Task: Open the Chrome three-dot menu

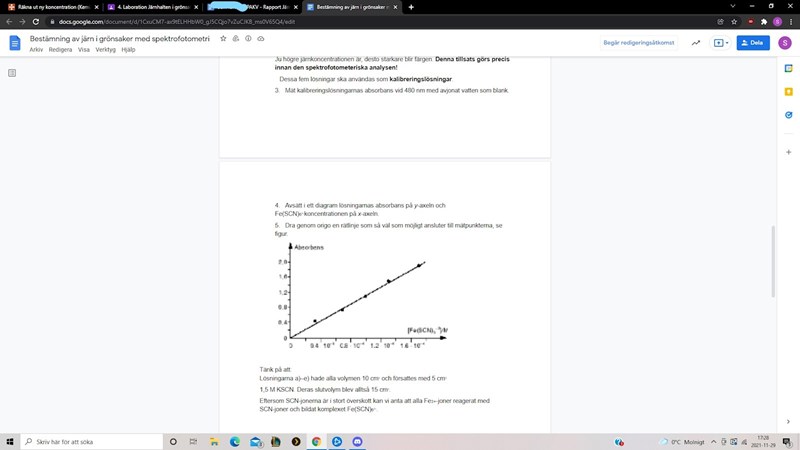Action: point(791,20)
